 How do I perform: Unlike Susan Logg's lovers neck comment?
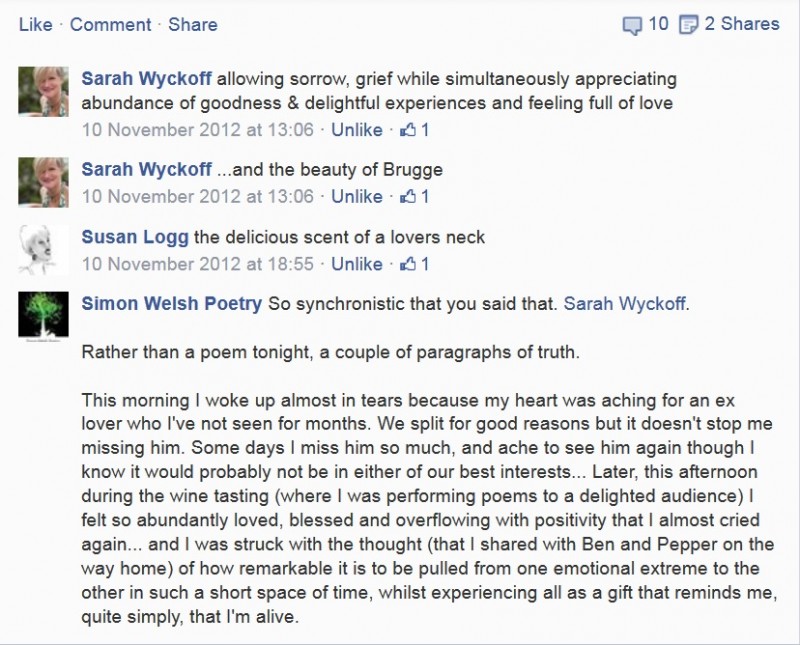pos(357,264)
